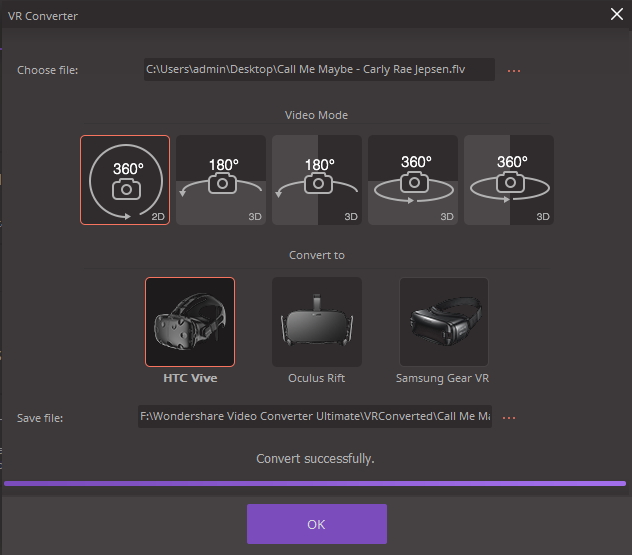Select 180° 3D side-by-side video mode
This screenshot has width=632, height=555.
[x=317, y=180]
